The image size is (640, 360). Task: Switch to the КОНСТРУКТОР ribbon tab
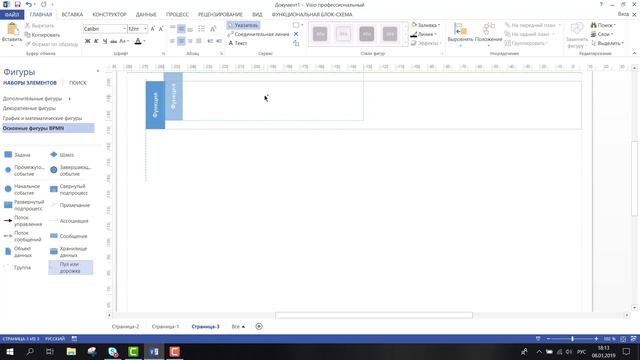point(109,14)
